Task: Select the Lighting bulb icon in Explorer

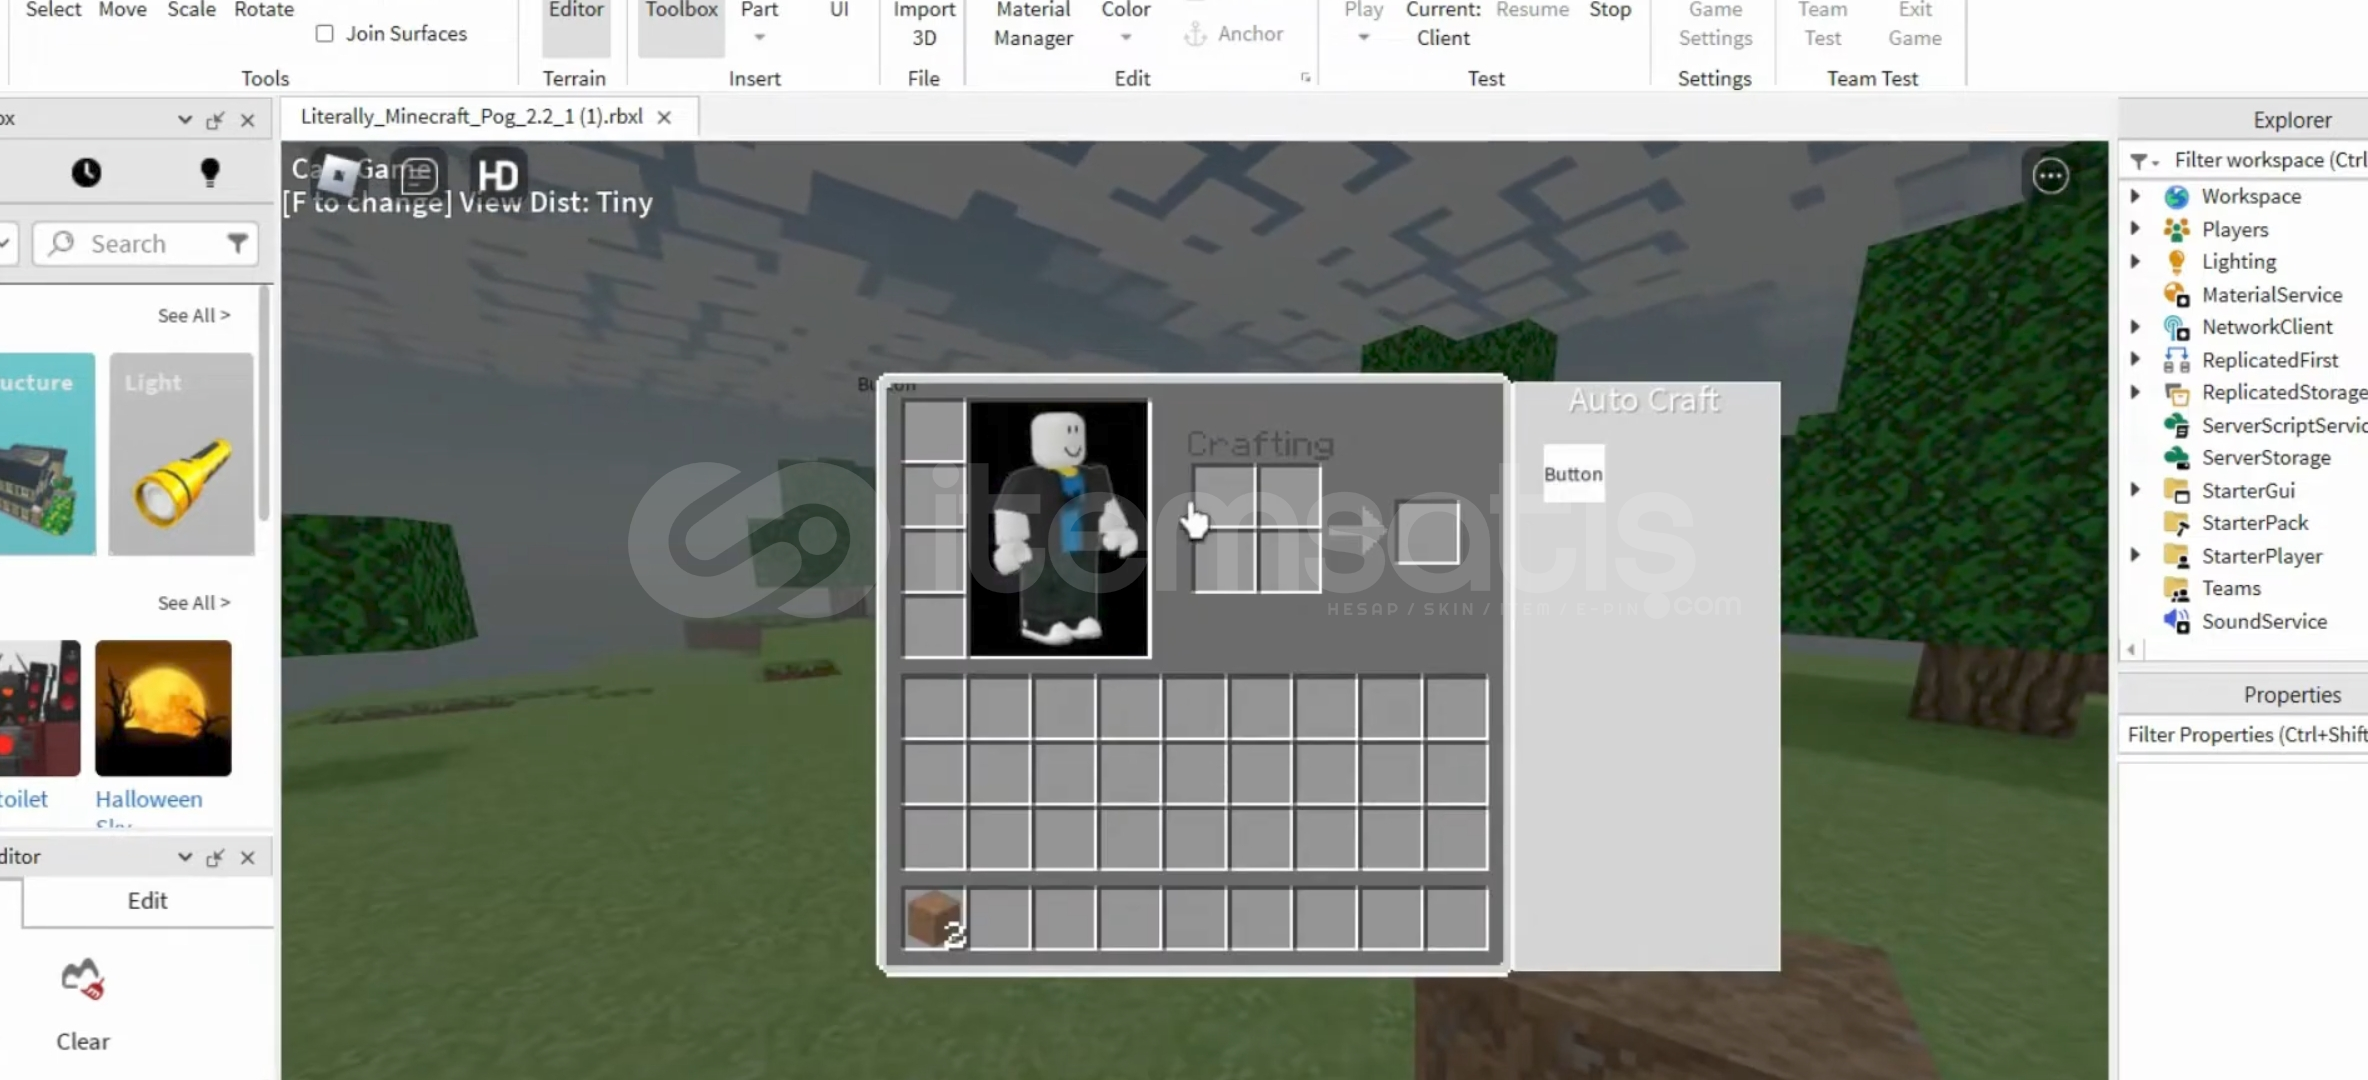Action: pos(2176,262)
